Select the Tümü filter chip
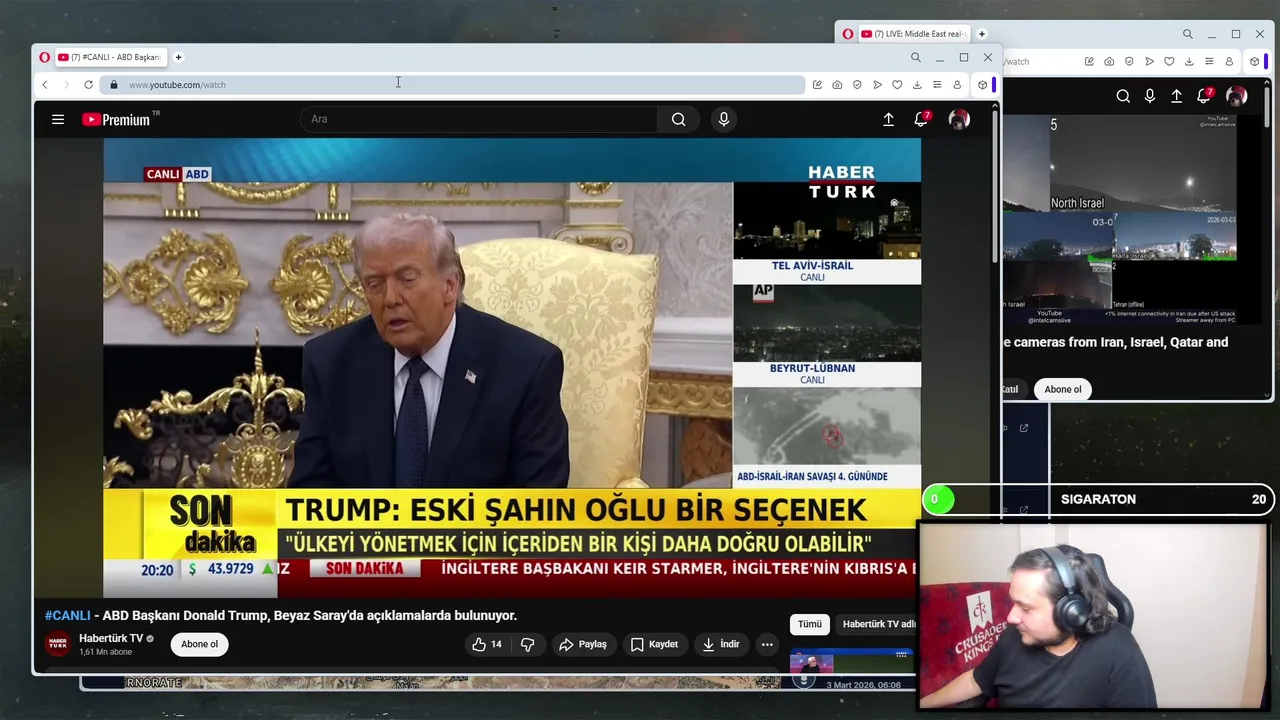 (810, 624)
